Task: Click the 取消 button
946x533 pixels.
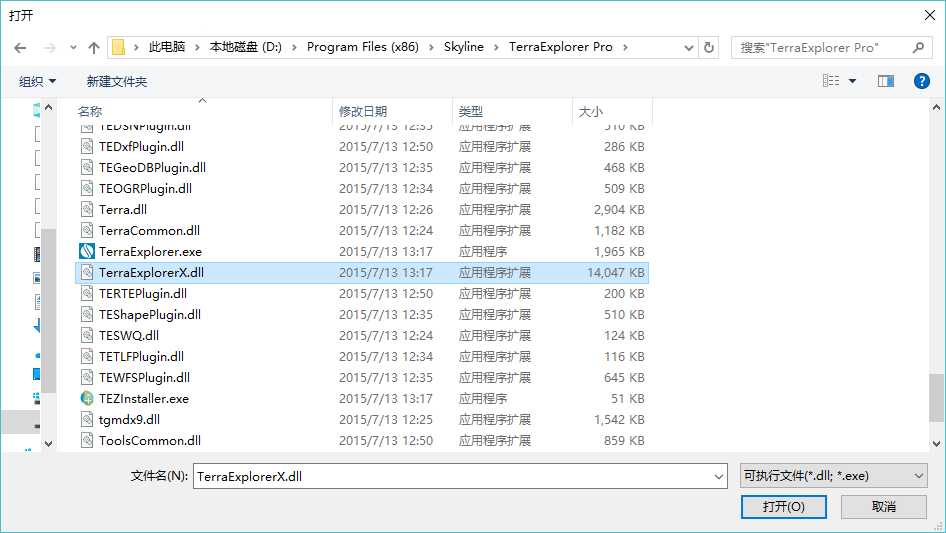Action: (x=884, y=506)
